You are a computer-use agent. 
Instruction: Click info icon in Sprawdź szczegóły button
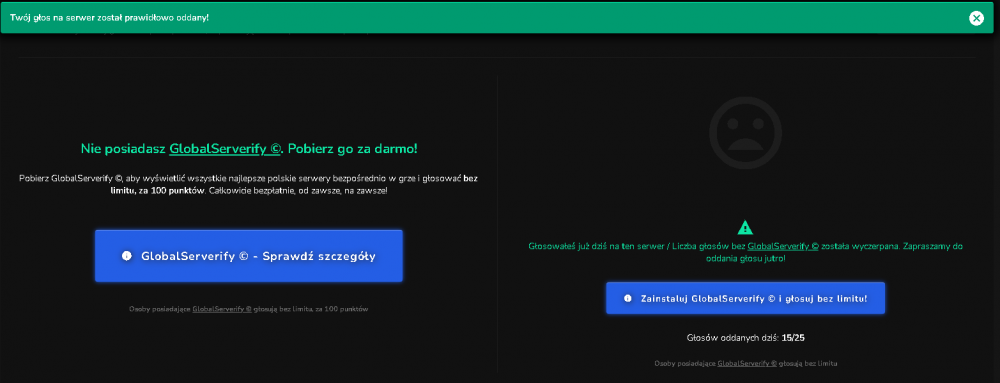(x=126, y=256)
